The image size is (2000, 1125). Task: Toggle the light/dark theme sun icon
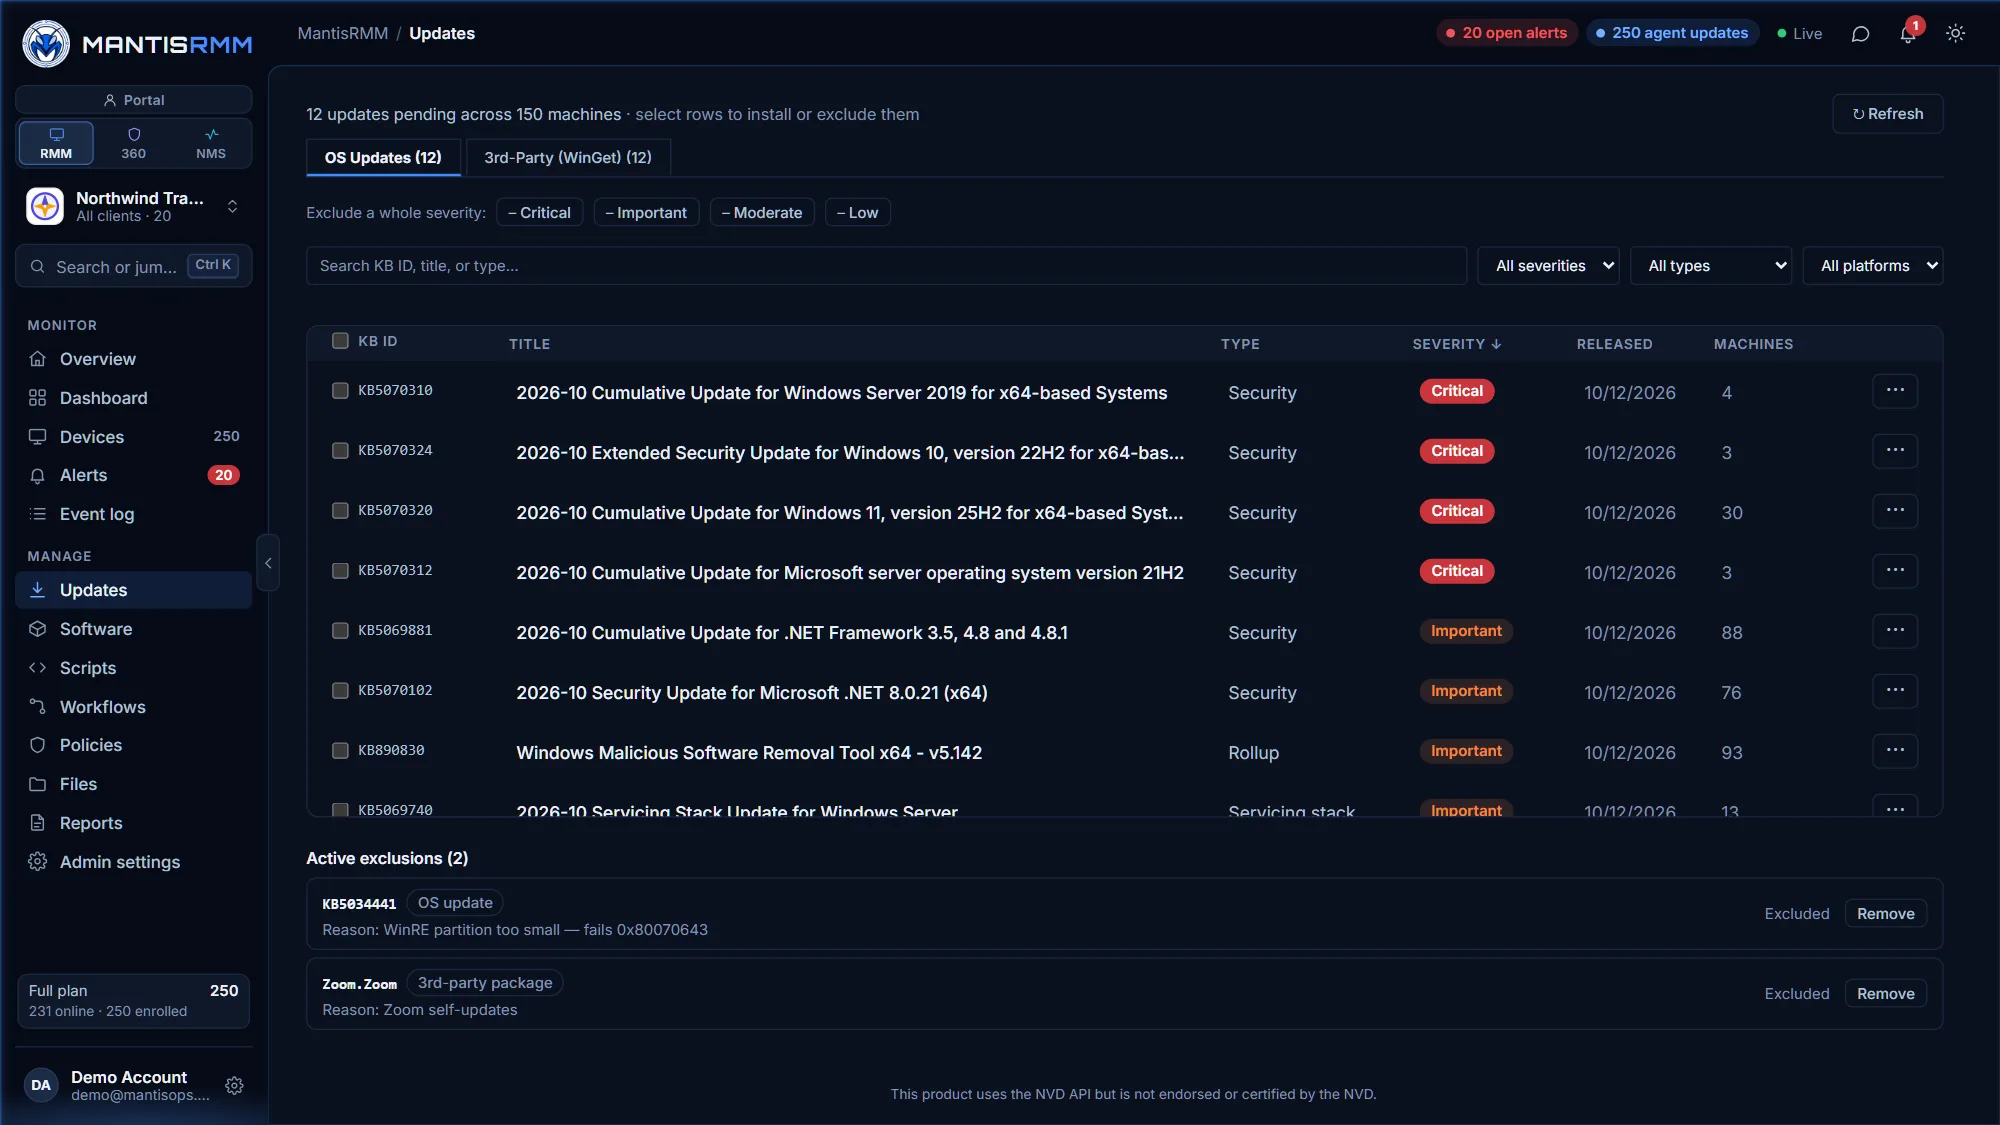point(1955,34)
